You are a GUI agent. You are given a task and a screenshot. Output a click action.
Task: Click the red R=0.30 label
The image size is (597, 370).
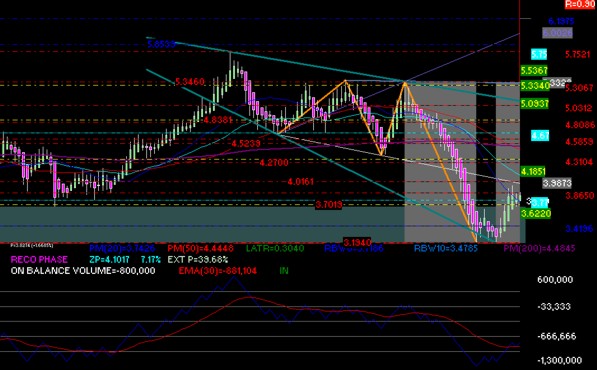[580, 4]
